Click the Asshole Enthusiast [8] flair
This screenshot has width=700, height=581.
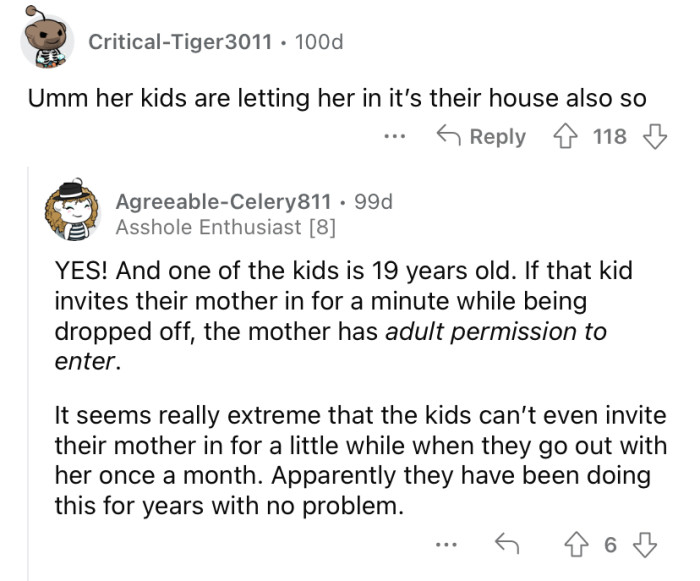pos(226,226)
